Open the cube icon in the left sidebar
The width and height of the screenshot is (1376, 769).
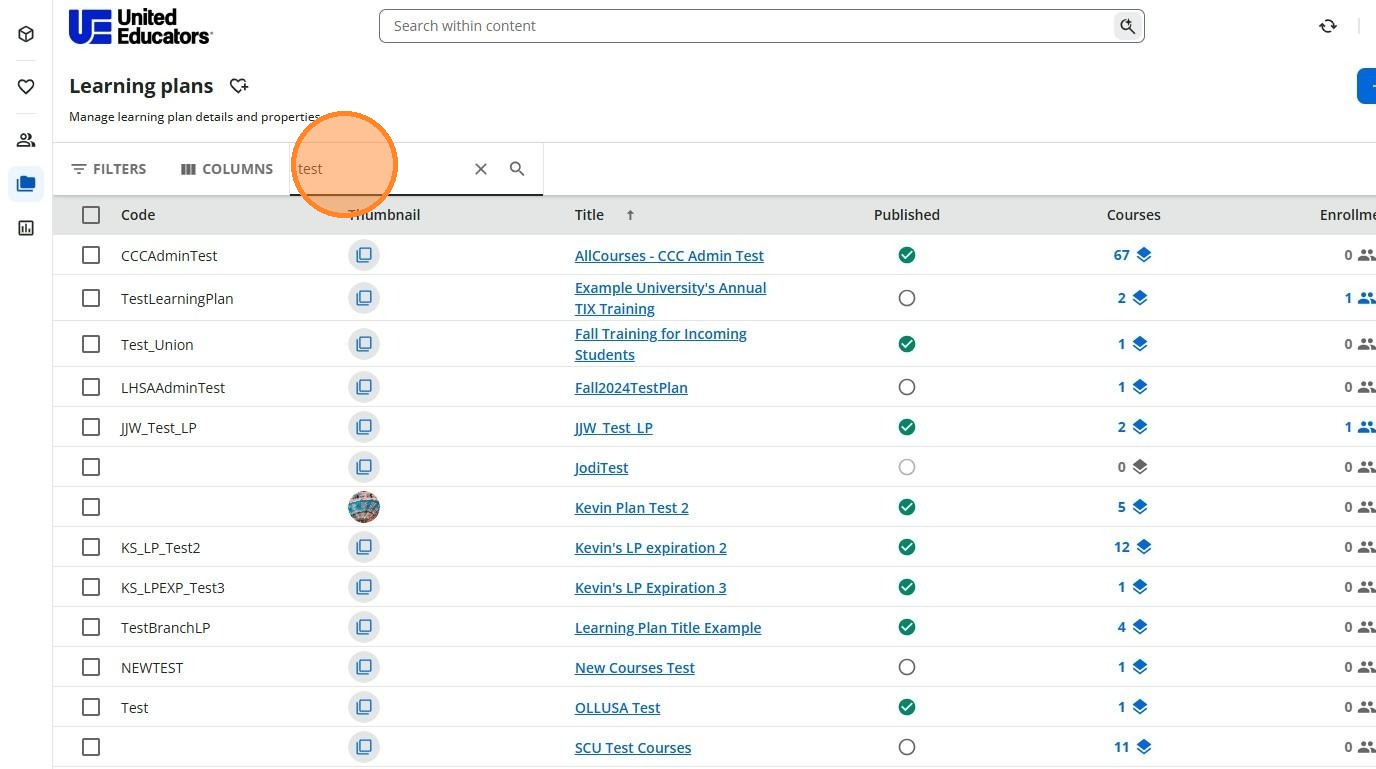point(26,34)
